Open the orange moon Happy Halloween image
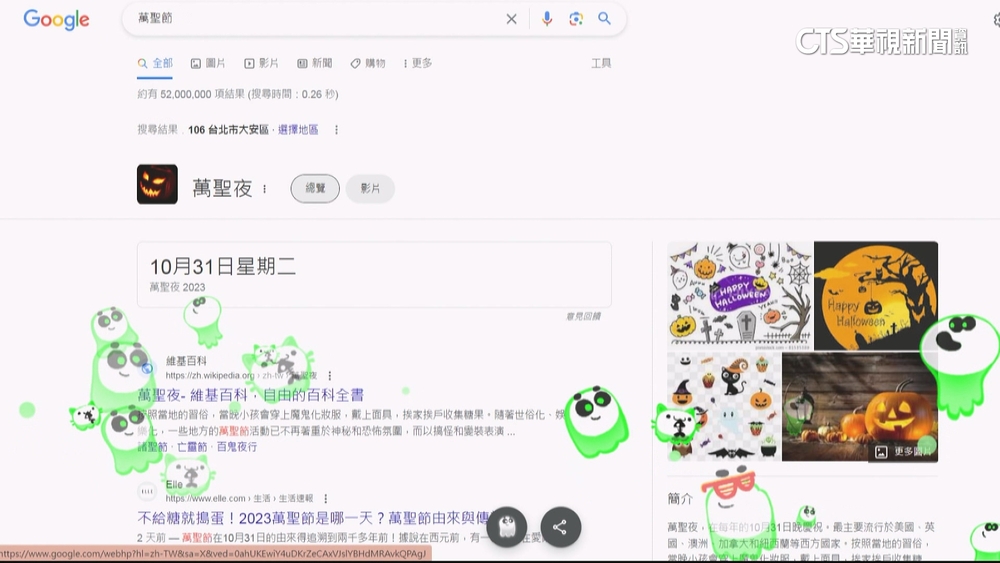The image size is (1000, 563). 876,295
